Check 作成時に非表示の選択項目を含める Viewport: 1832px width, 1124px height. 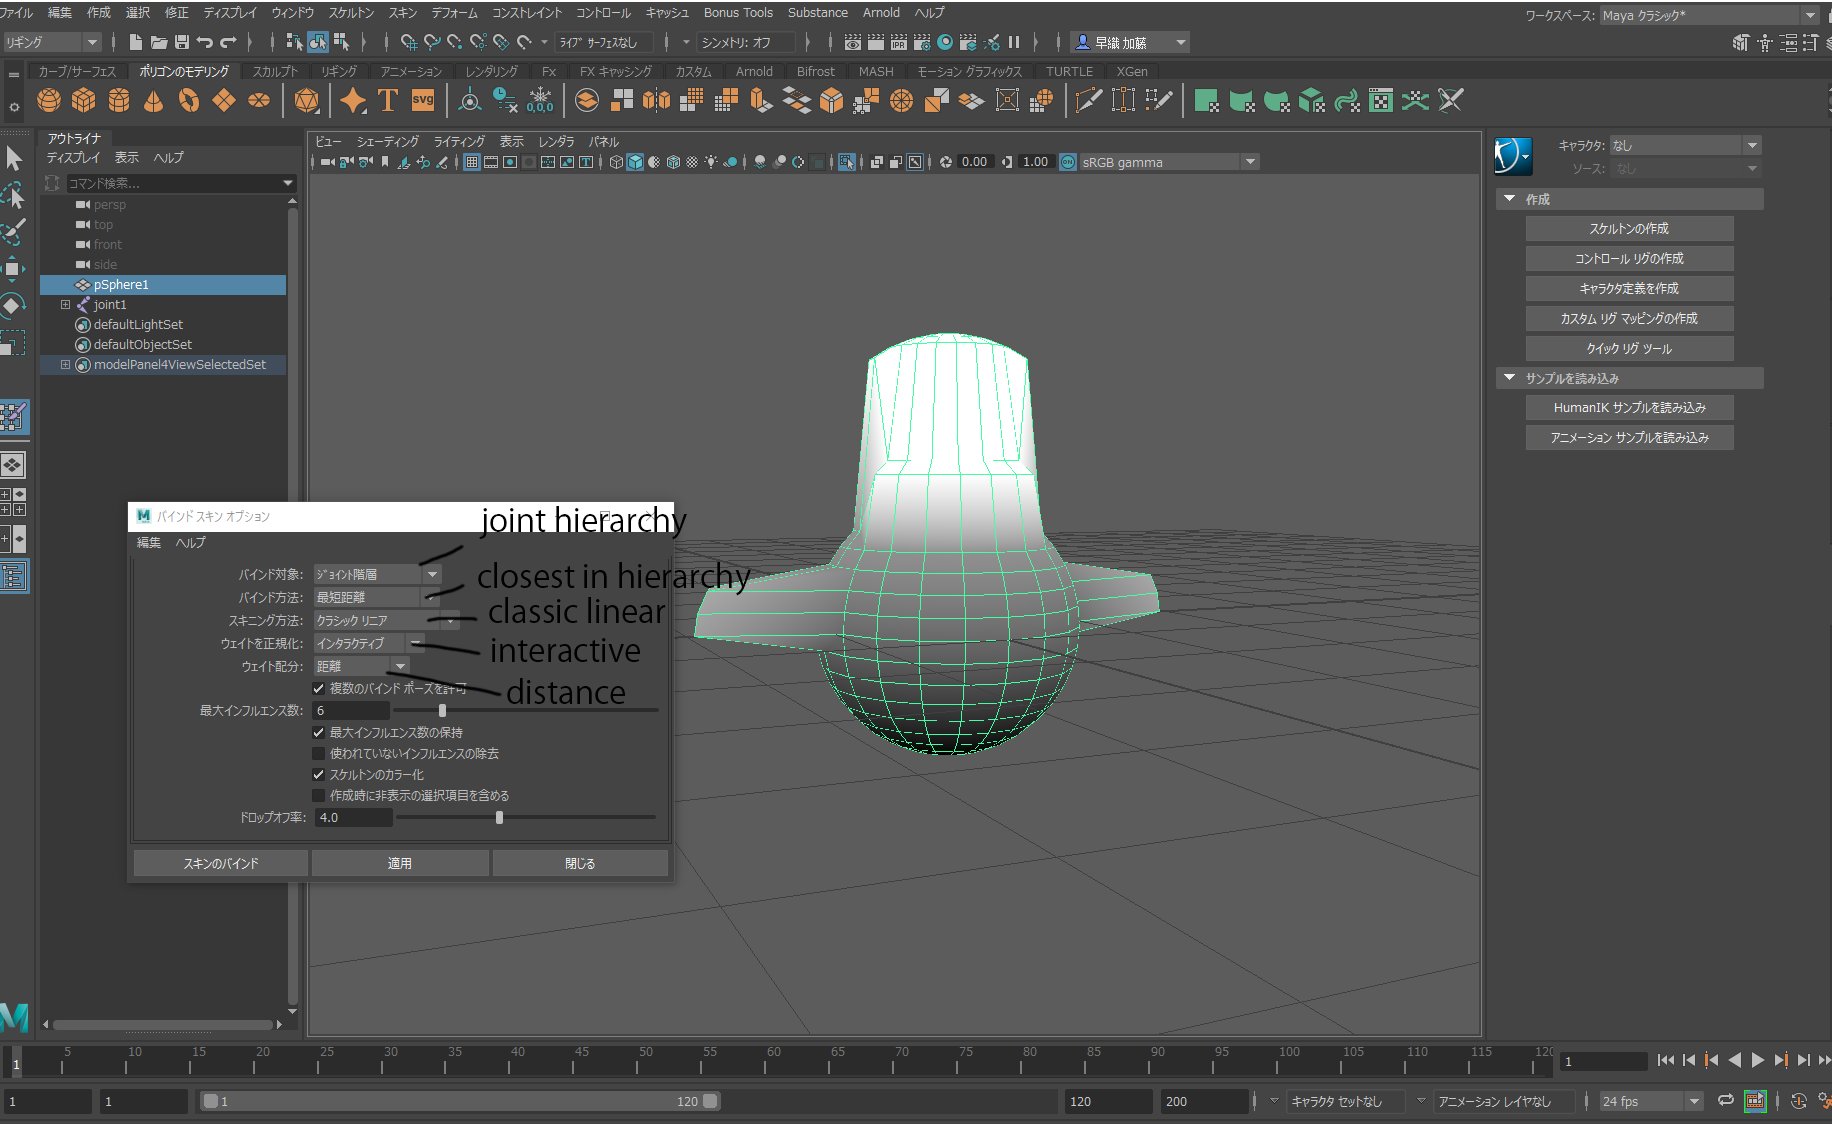pos(318,795)
